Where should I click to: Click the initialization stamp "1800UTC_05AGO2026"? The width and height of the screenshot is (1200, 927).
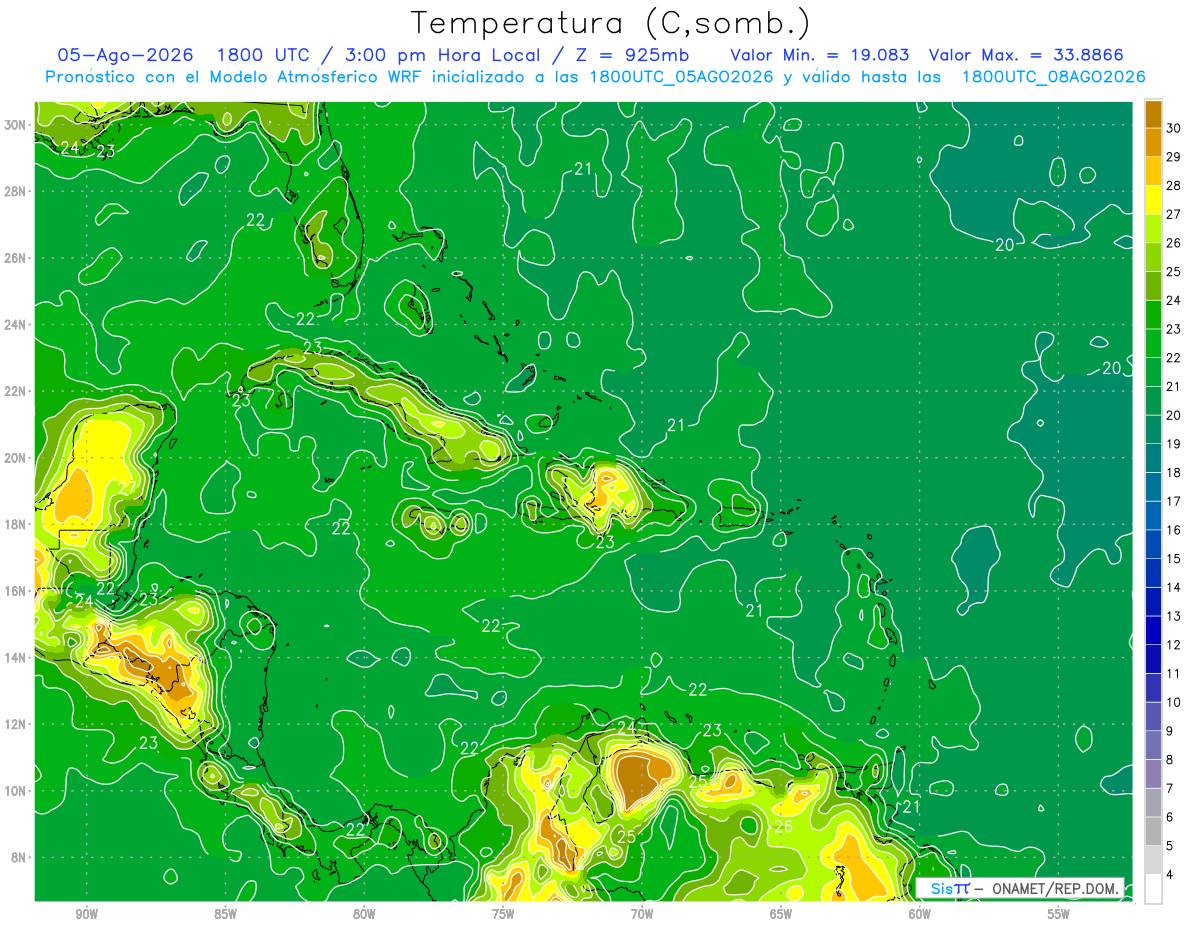click(681, 77)
